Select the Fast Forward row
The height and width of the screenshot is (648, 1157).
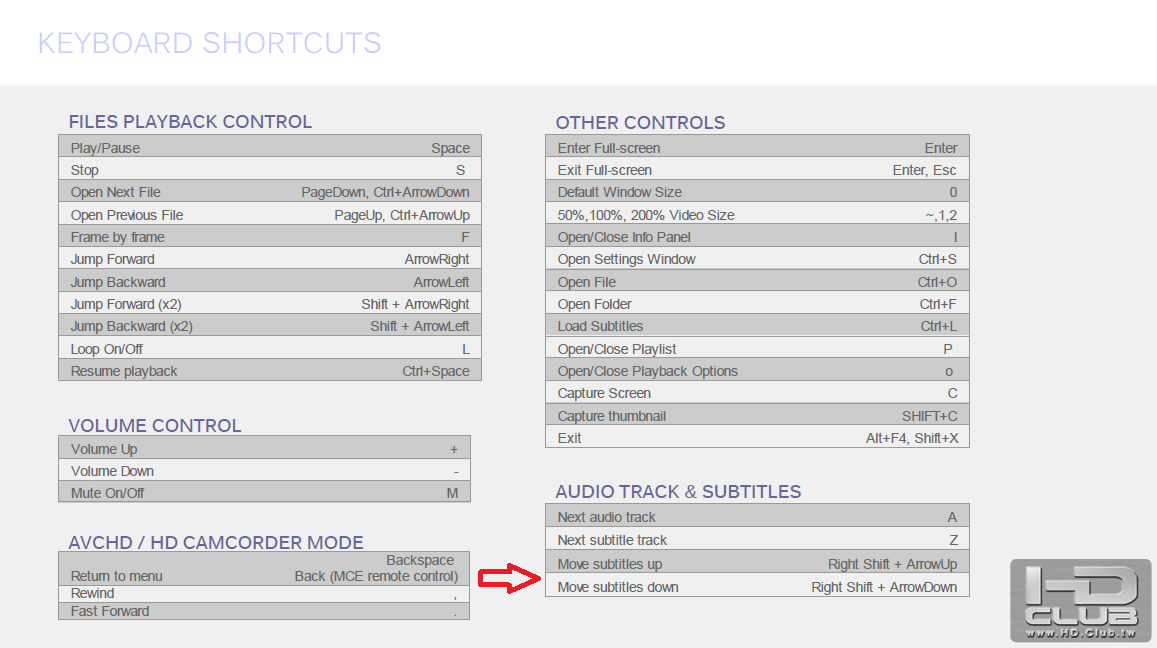pos(264,611)
